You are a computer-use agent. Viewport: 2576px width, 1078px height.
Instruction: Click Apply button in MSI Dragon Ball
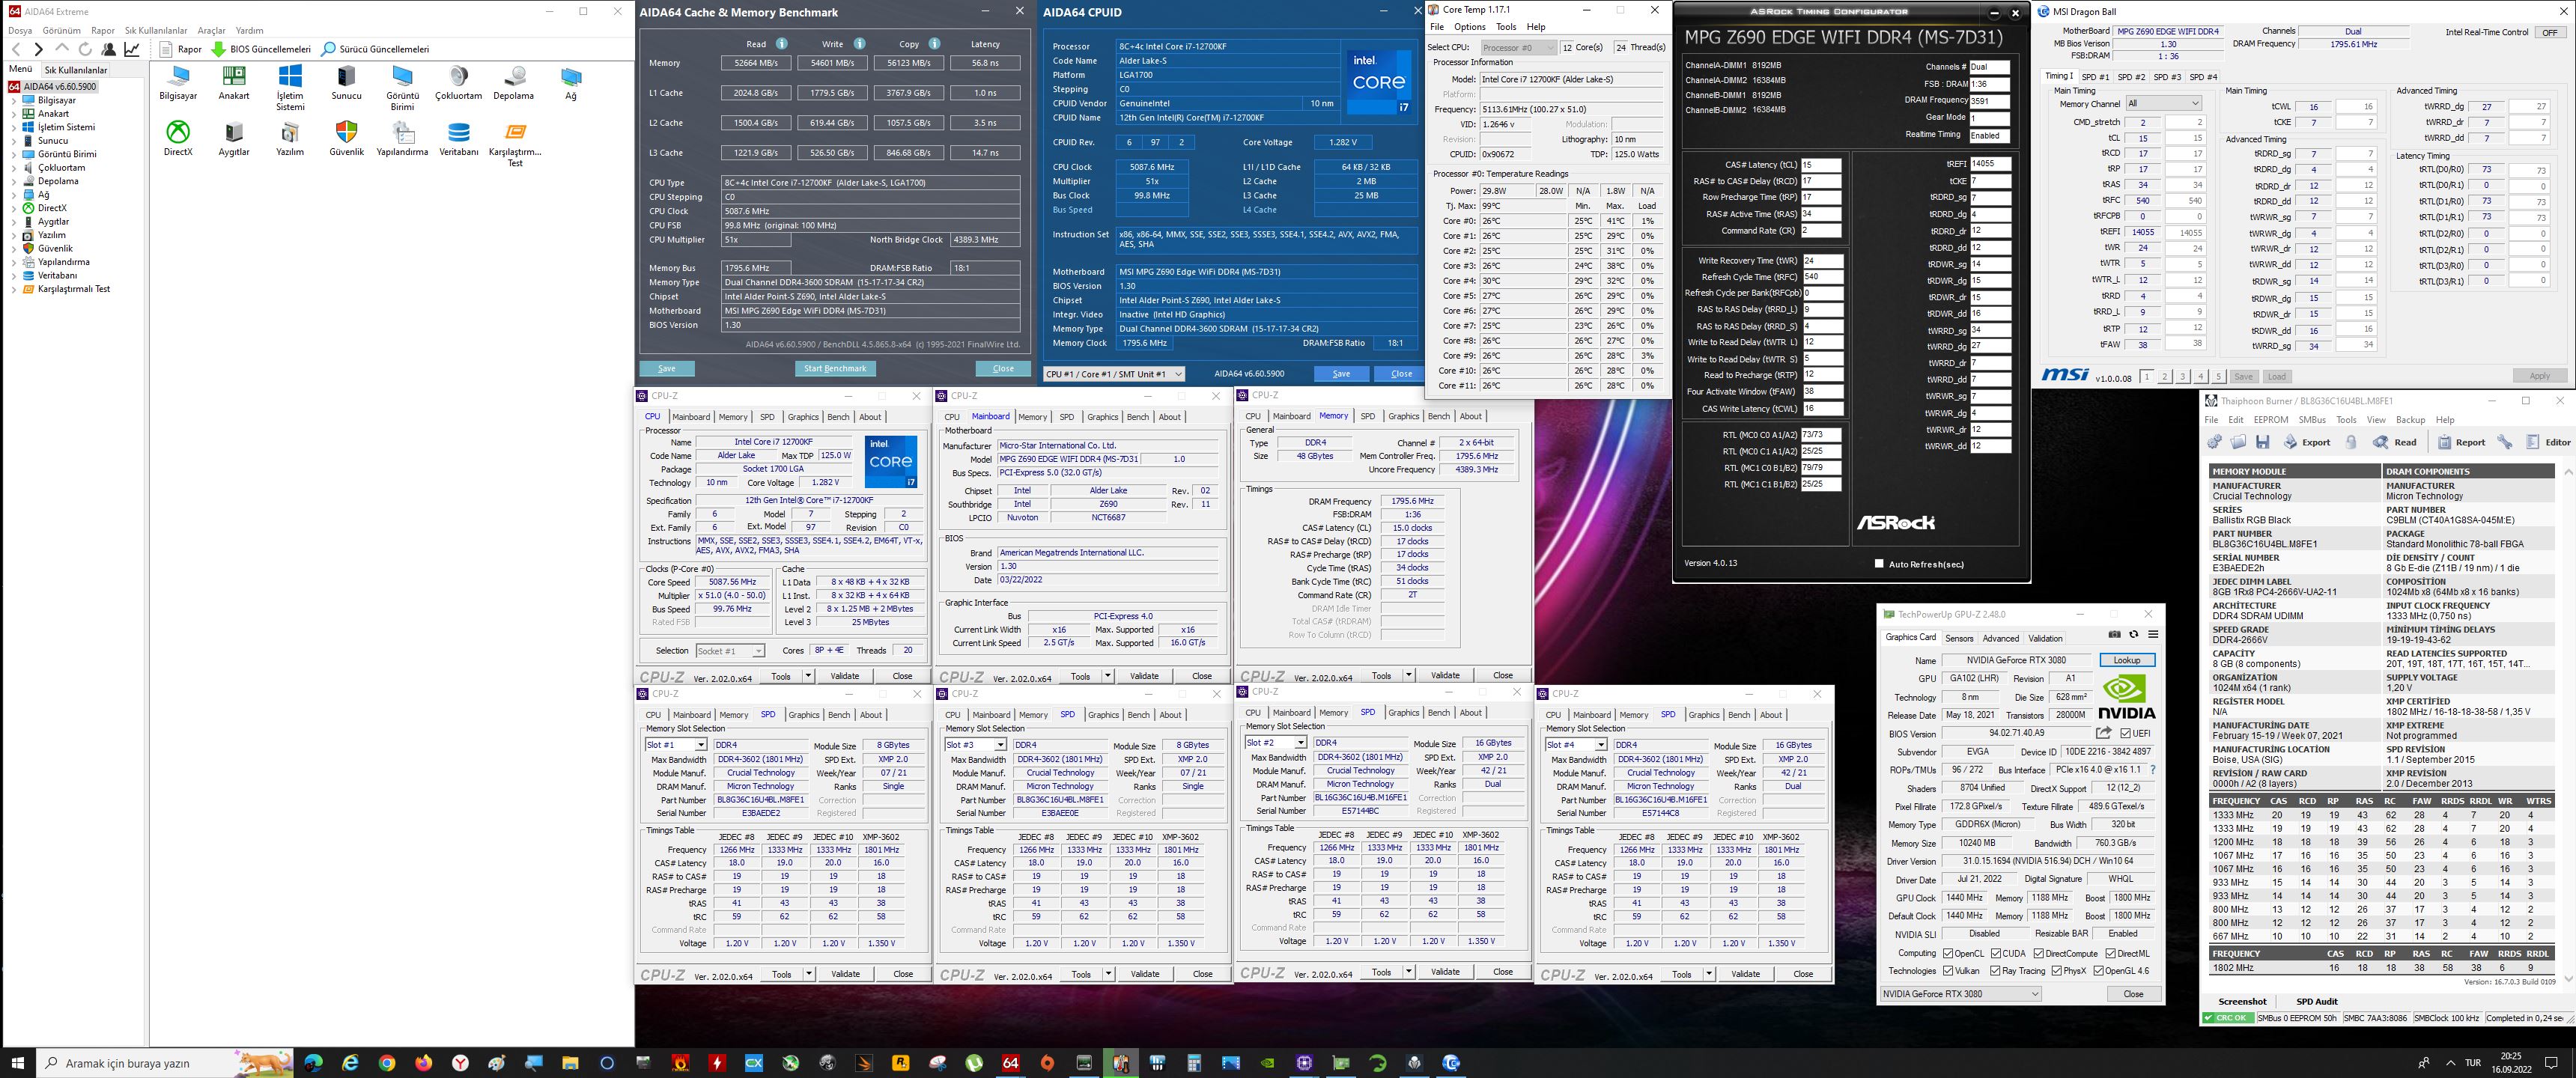coord(2539,376)
